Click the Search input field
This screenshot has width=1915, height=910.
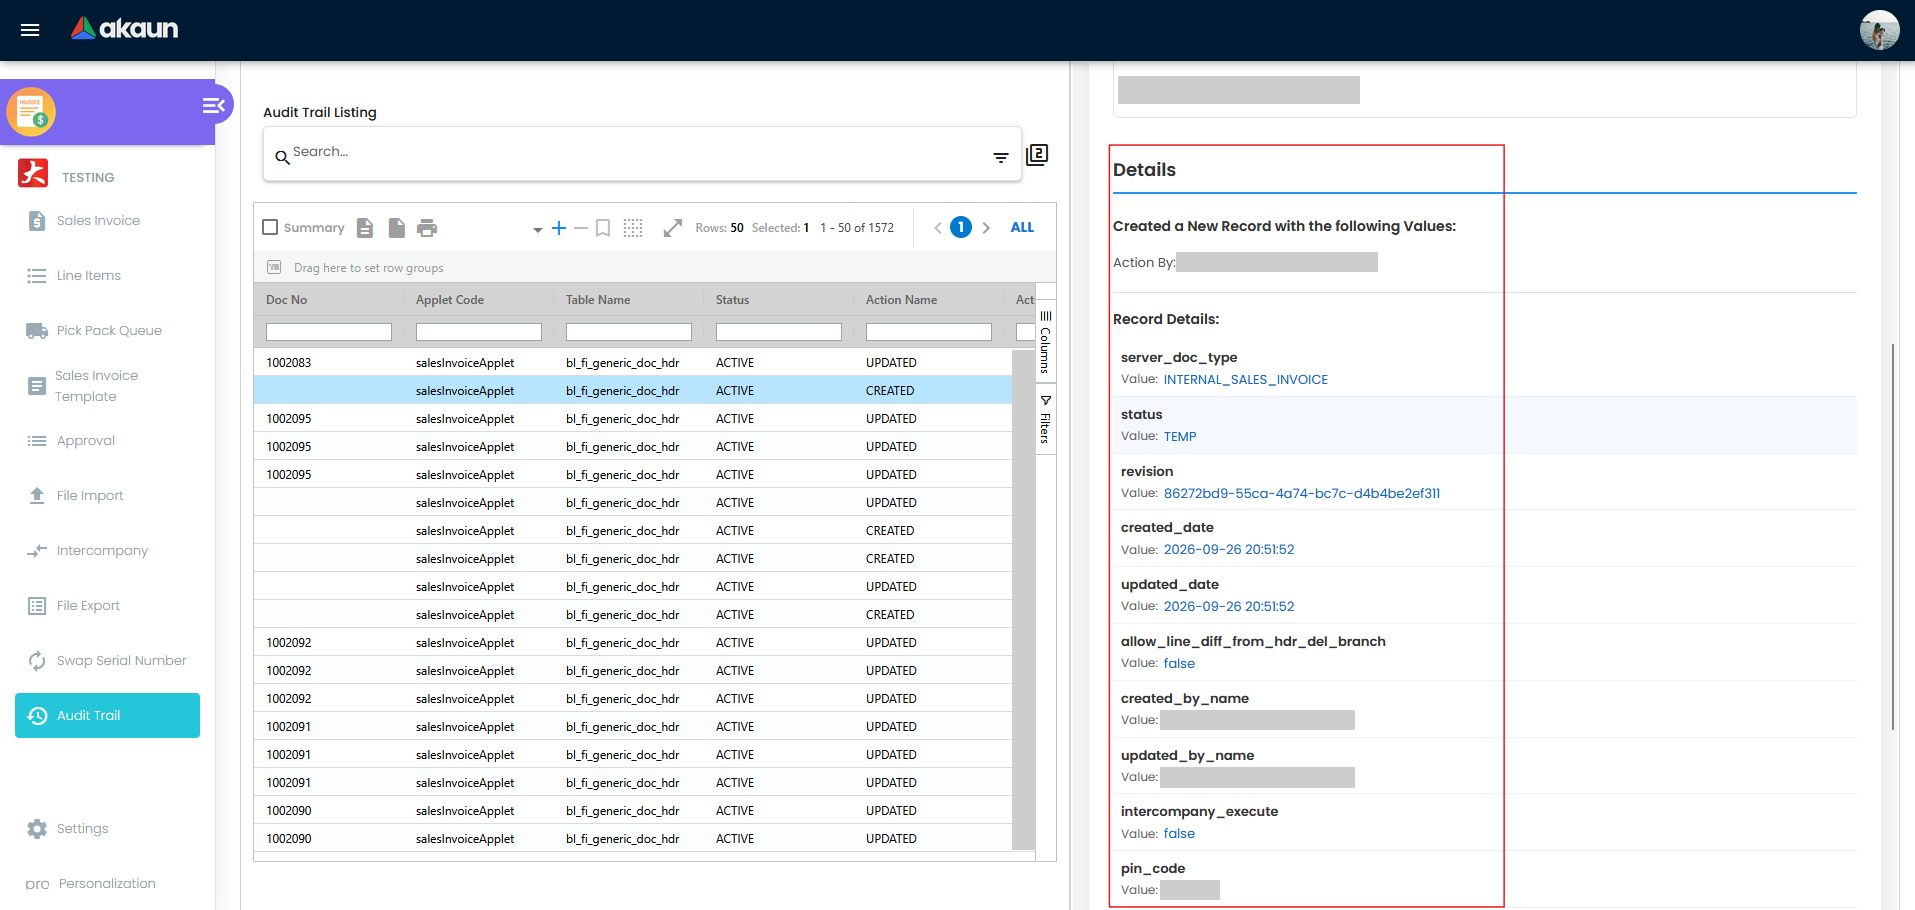point(640,153)
